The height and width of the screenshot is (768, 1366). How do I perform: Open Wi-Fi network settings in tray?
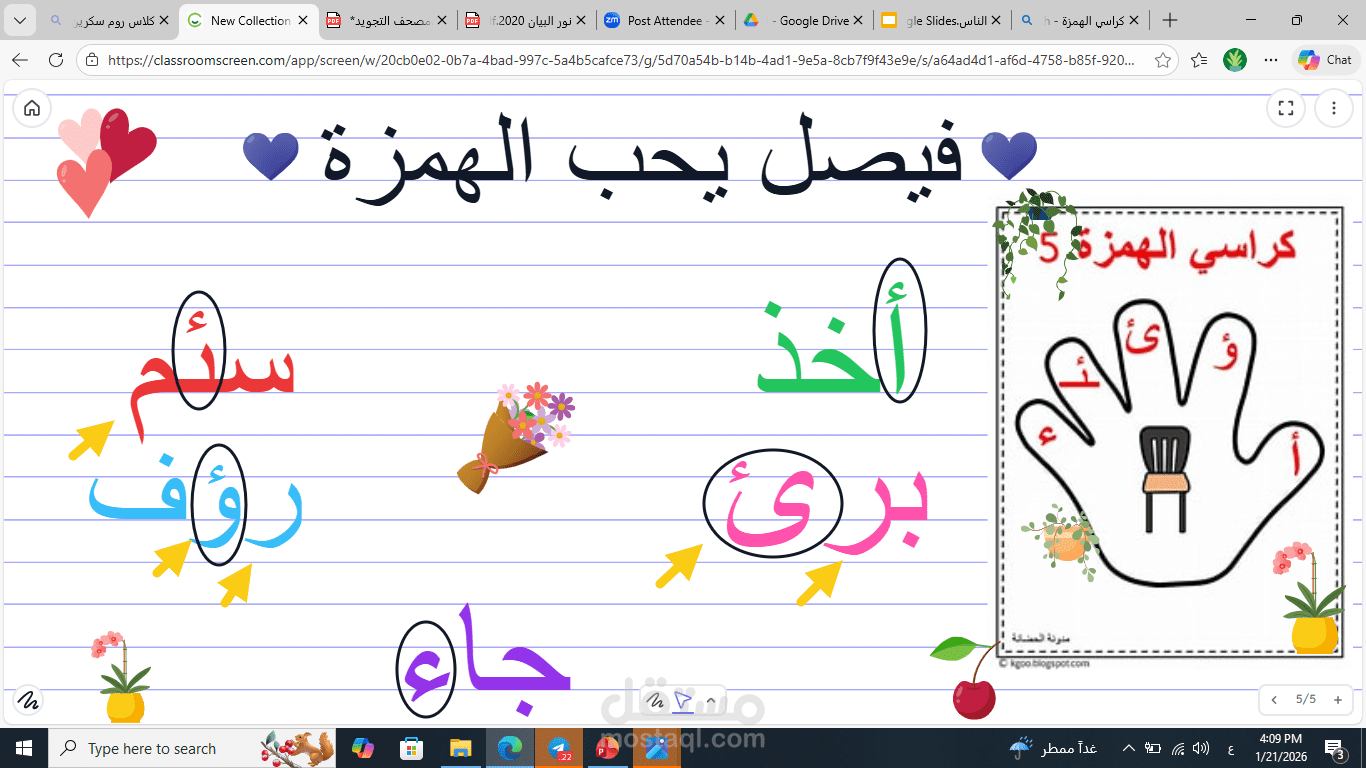point(1178,748)
